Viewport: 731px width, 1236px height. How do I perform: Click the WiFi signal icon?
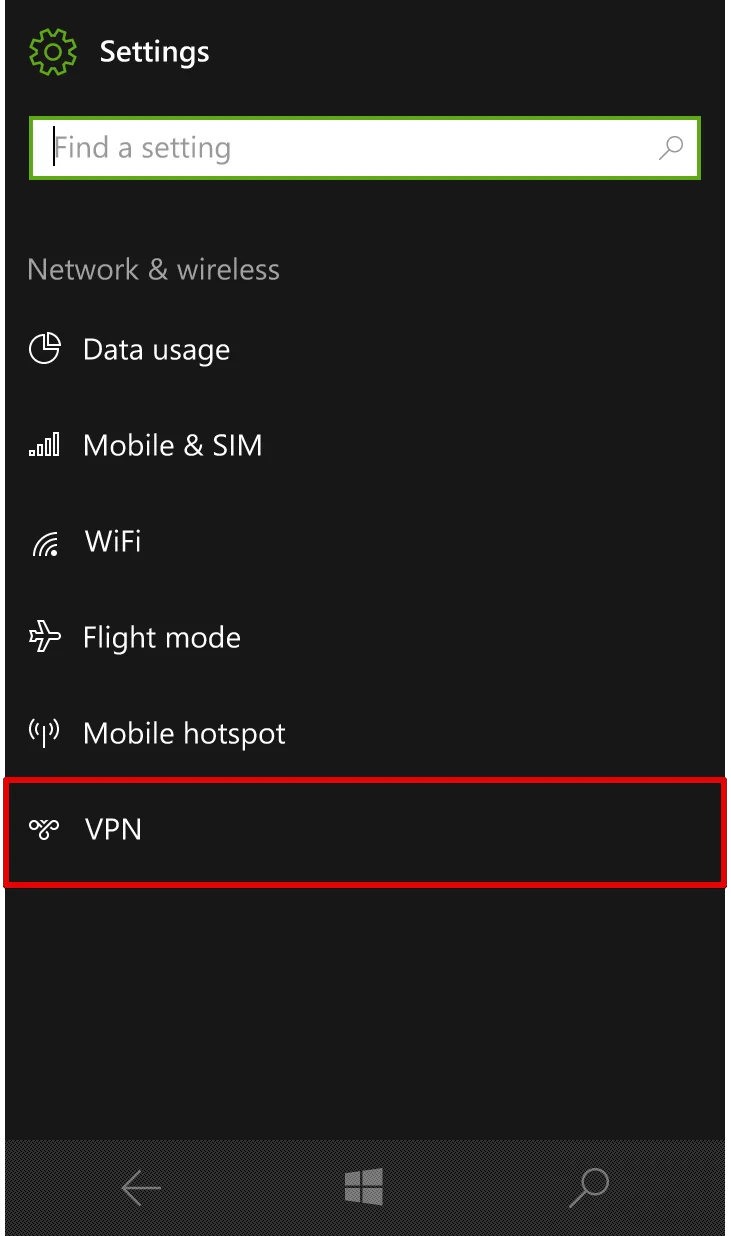pos(45,542)
